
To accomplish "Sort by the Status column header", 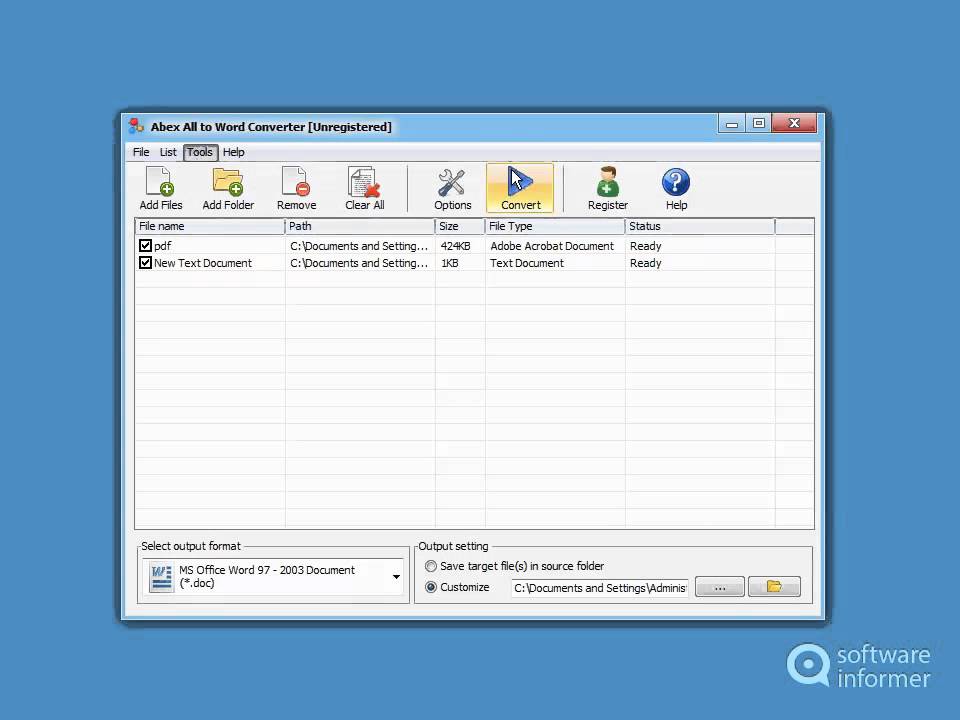I will pyautogui.click(x=700, y=226).
